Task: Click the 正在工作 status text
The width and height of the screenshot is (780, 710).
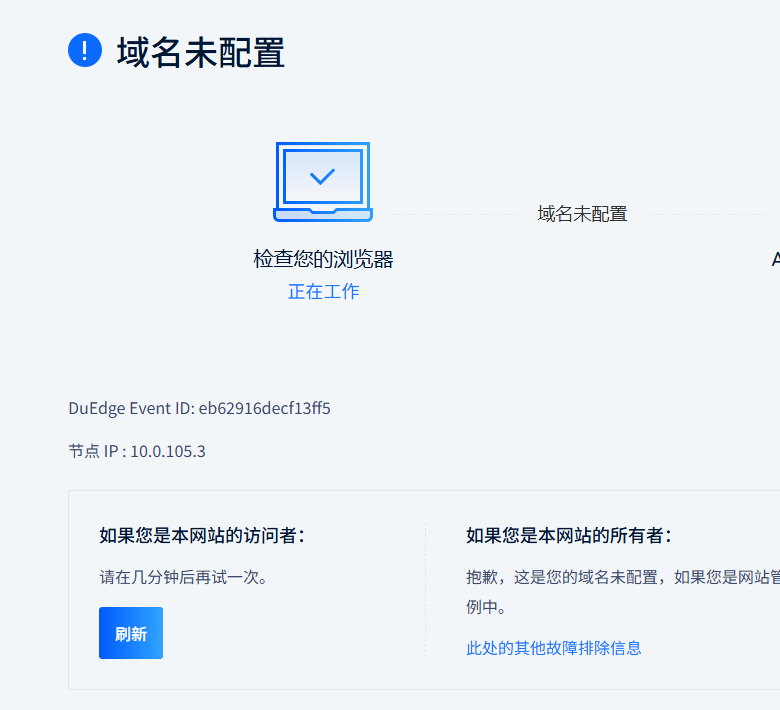Action: tap(323, 292)
